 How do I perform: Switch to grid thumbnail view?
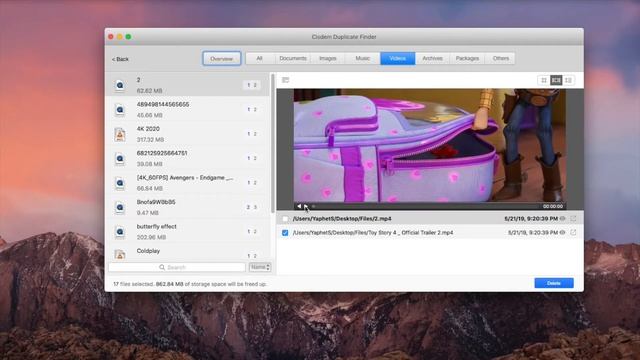coord(544,80)
